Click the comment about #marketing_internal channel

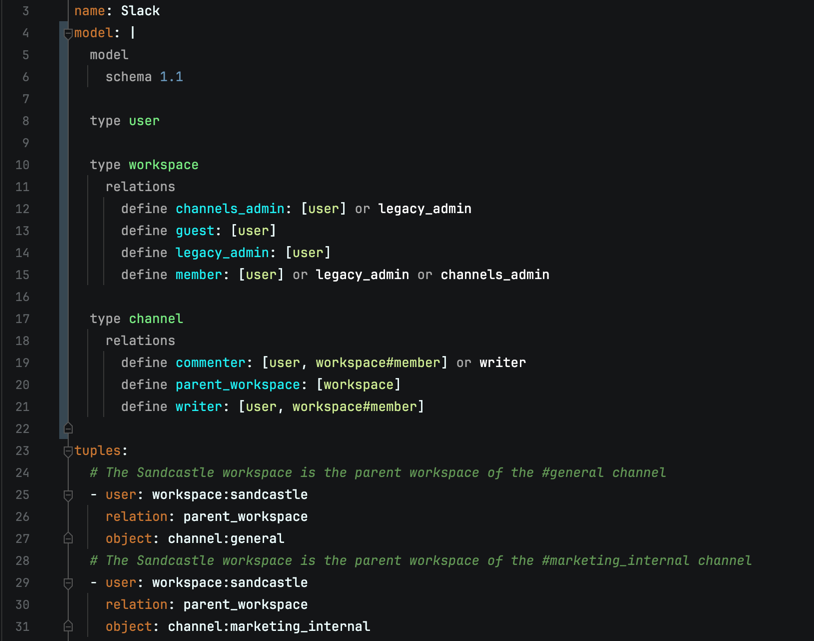[x=420, y=561]
